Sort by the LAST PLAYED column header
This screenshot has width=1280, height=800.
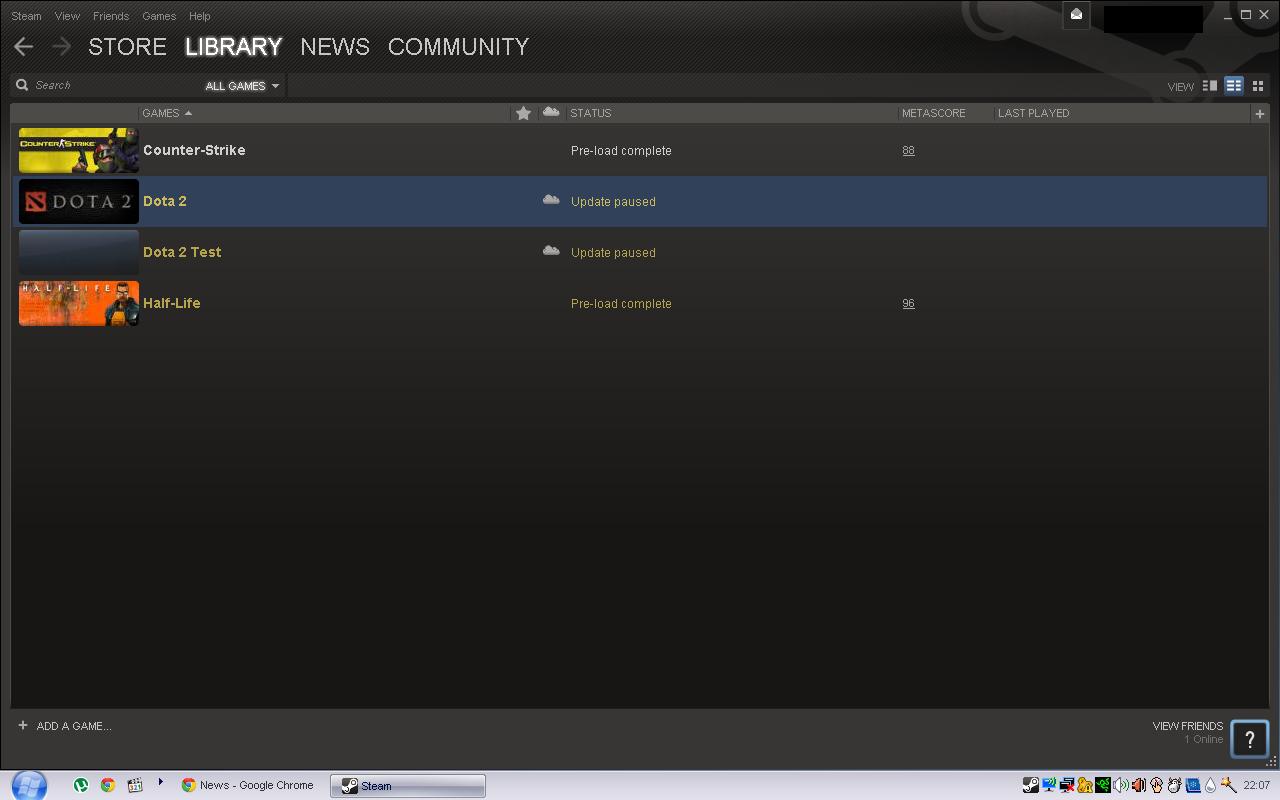[1033, 113]
